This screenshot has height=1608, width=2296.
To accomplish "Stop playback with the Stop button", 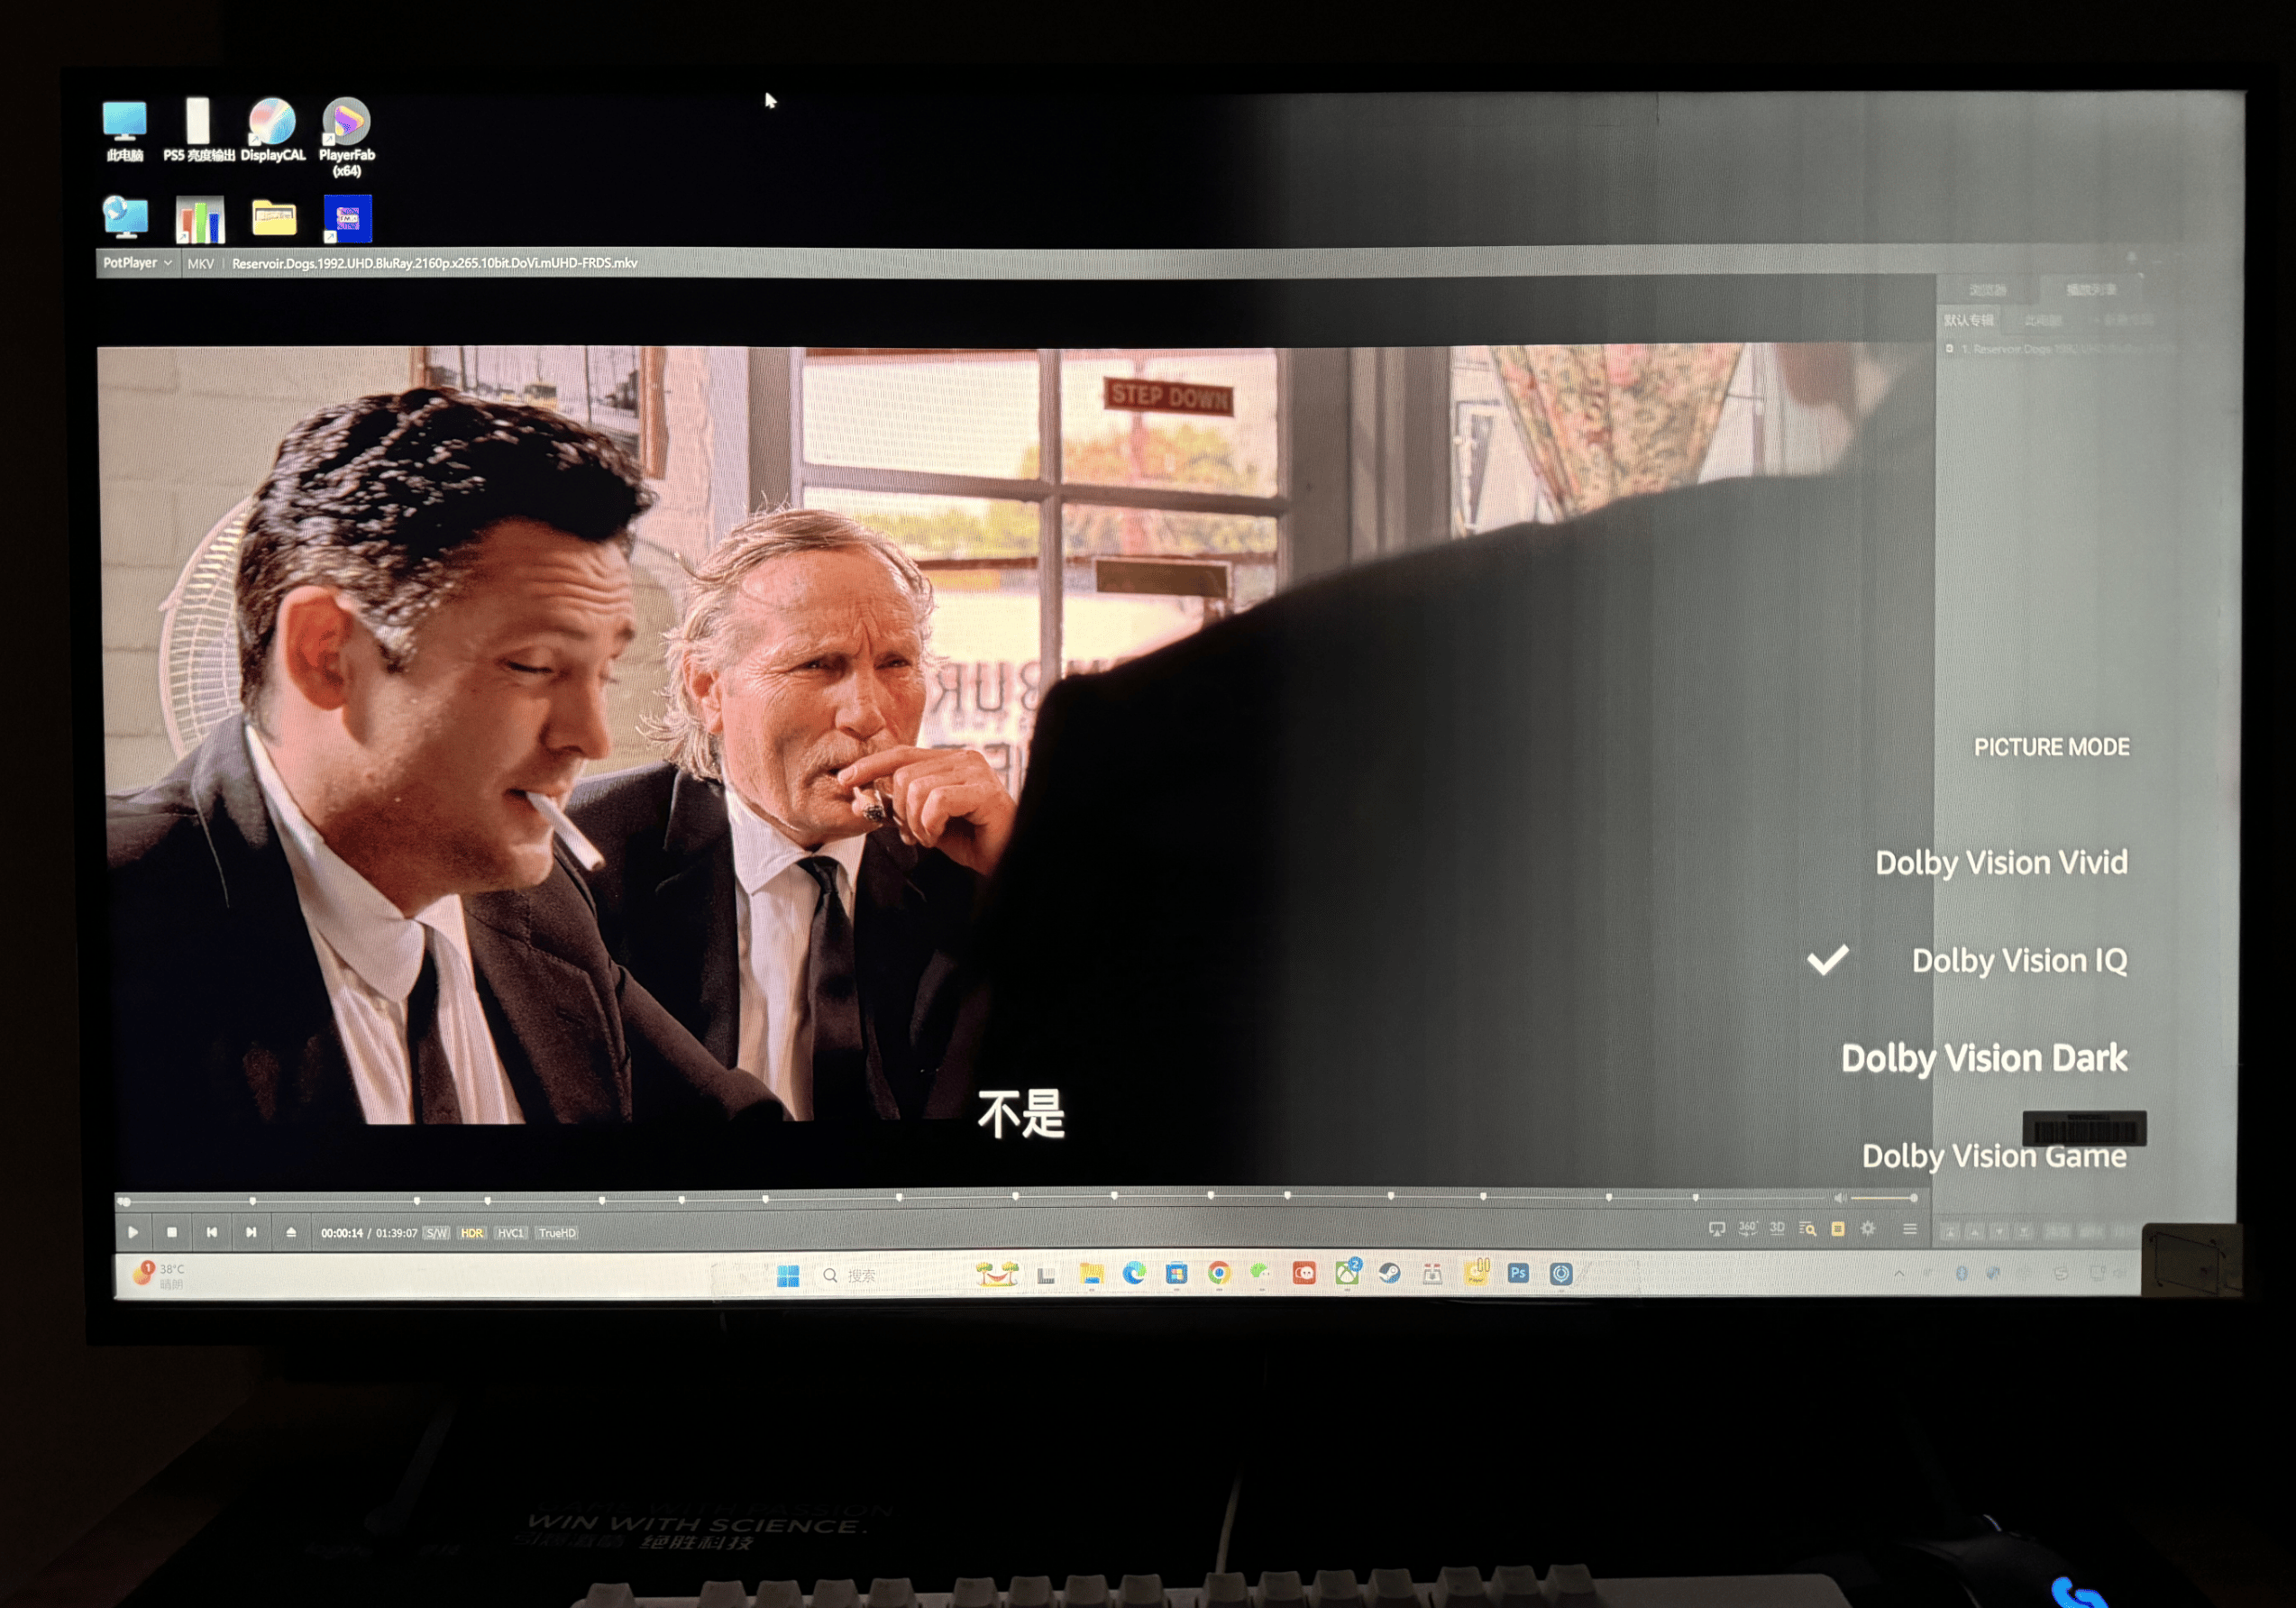I will (172, 1232).
